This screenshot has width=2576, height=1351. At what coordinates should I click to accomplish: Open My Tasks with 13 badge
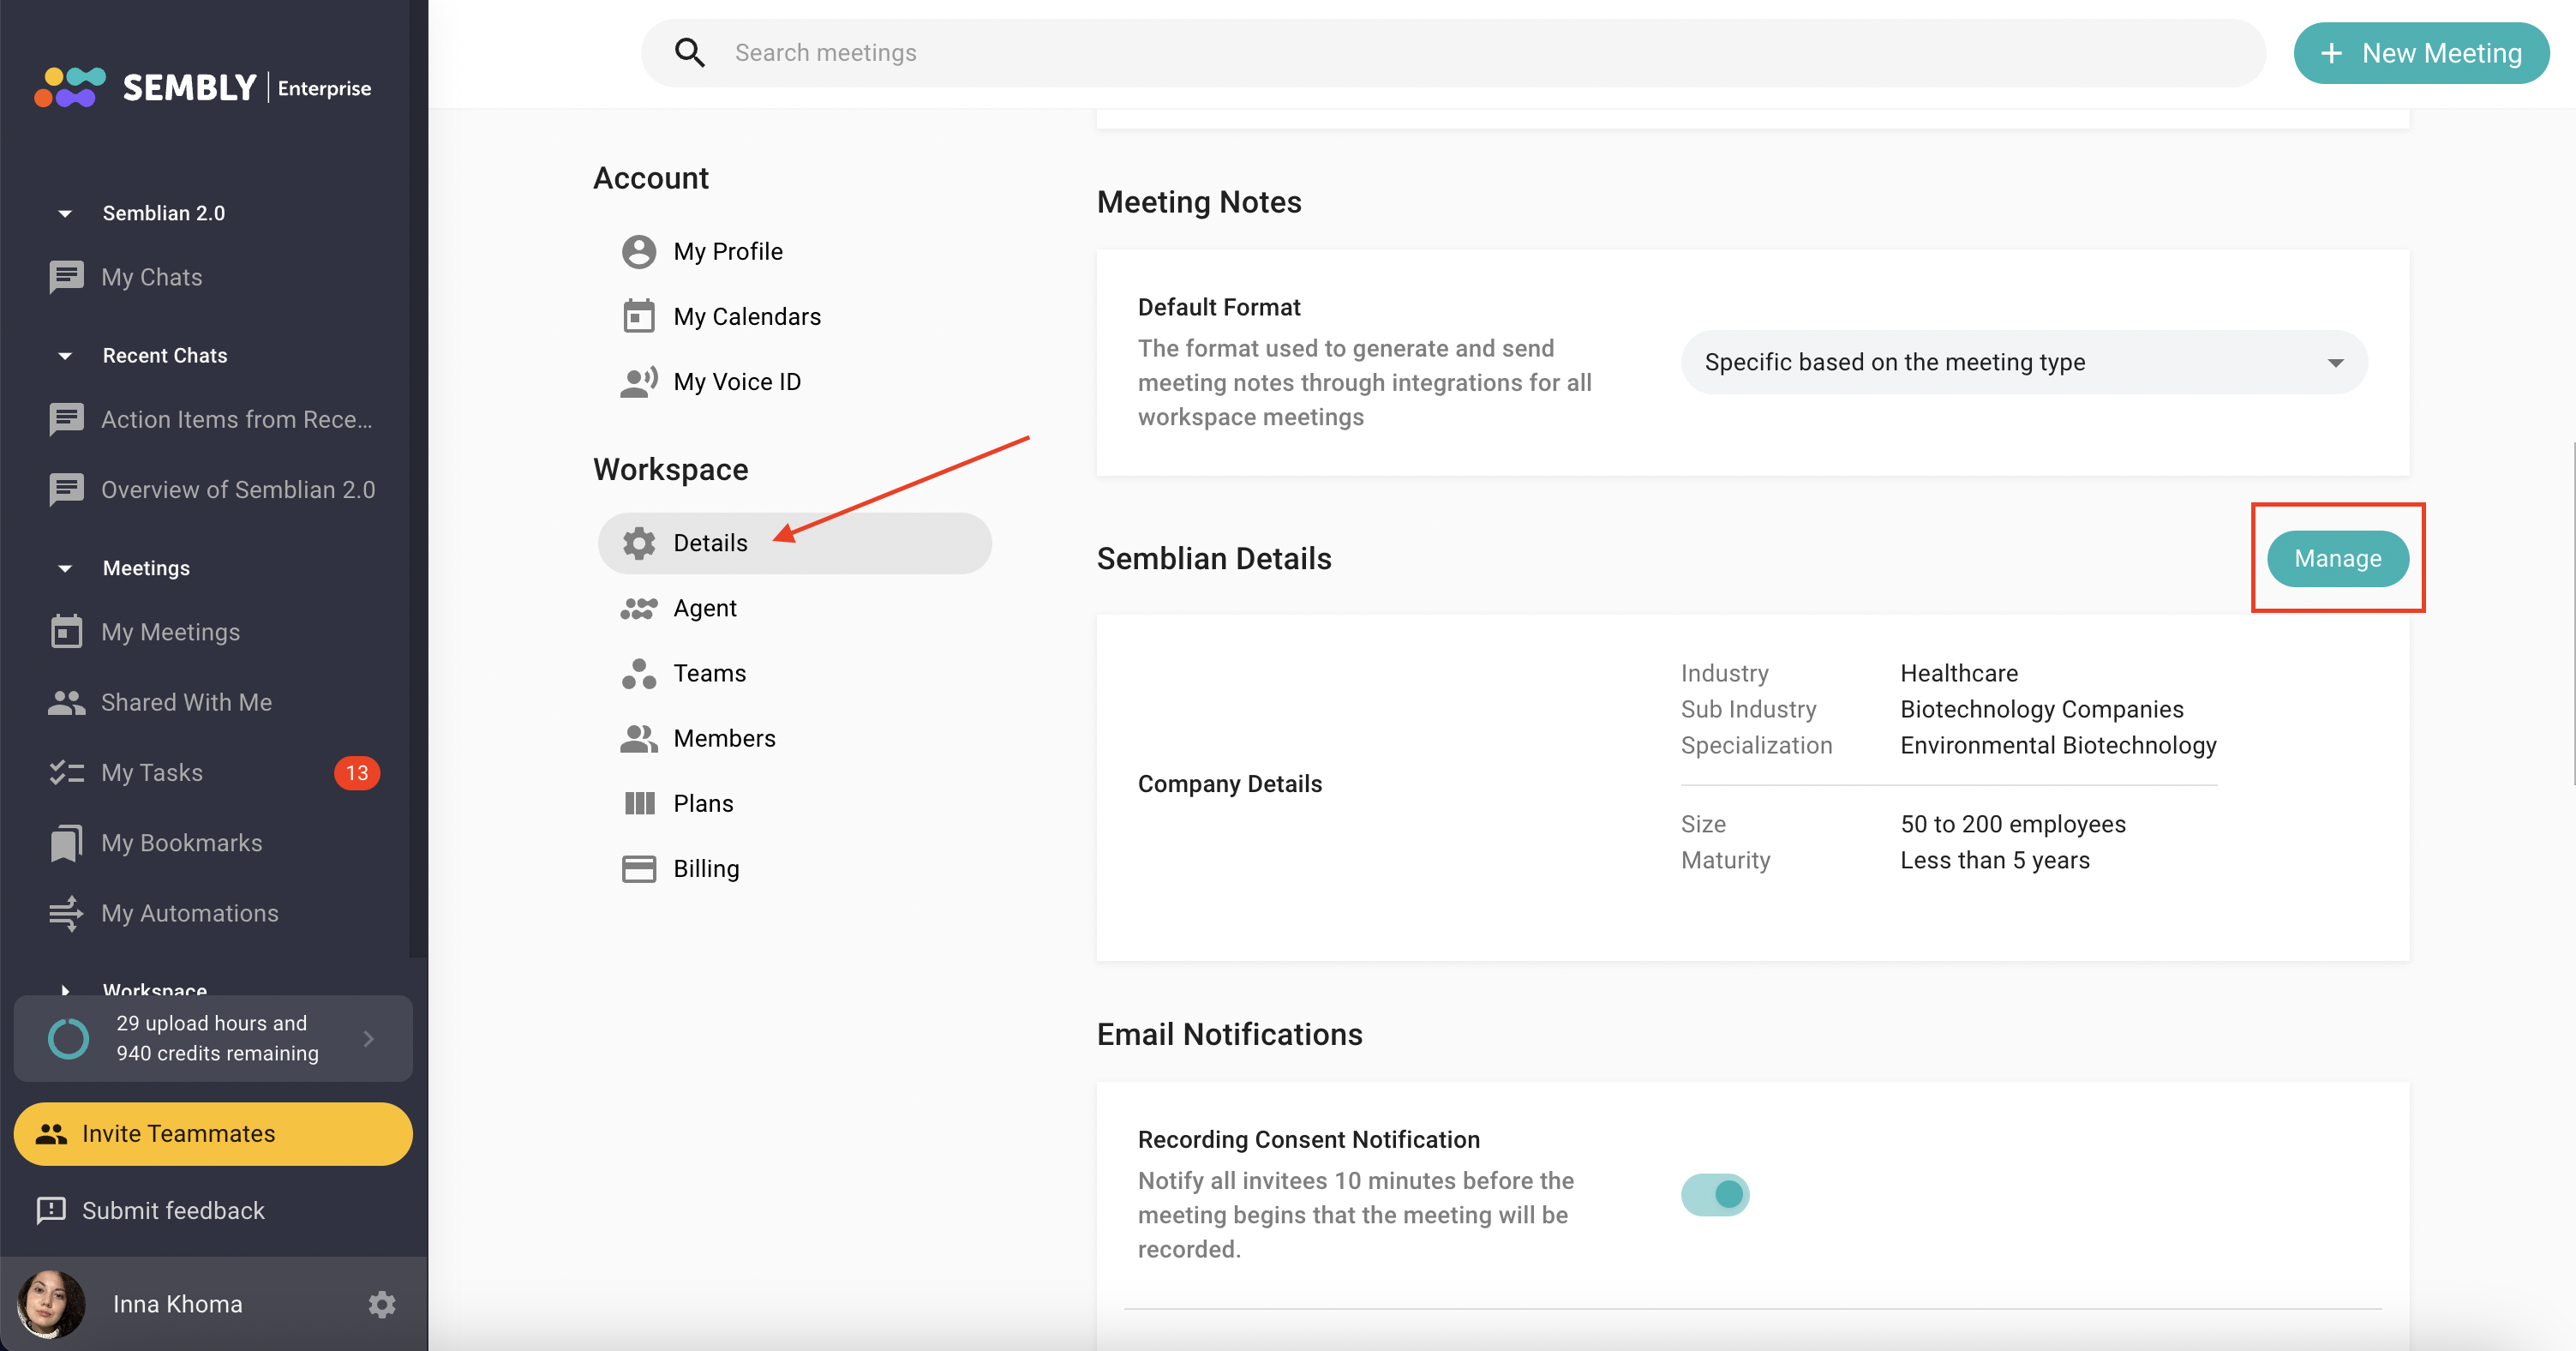(x=152, y=773)
